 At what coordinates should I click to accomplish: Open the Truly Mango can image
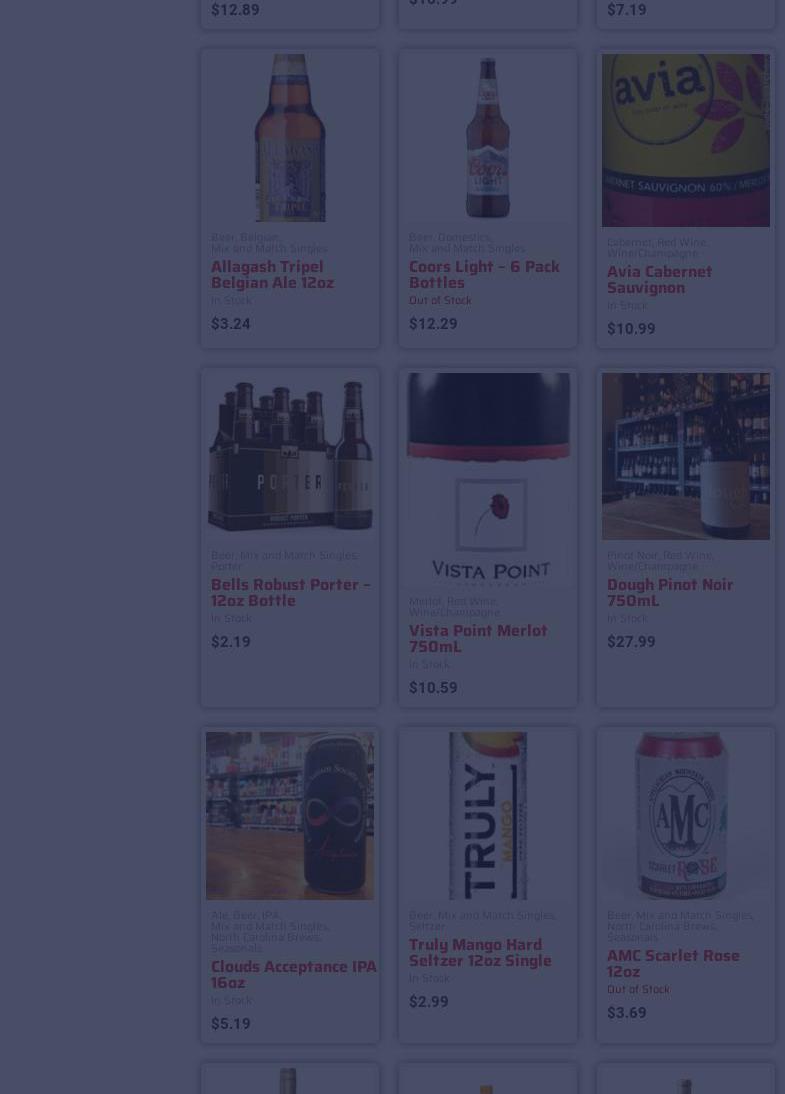click(488, 816)
